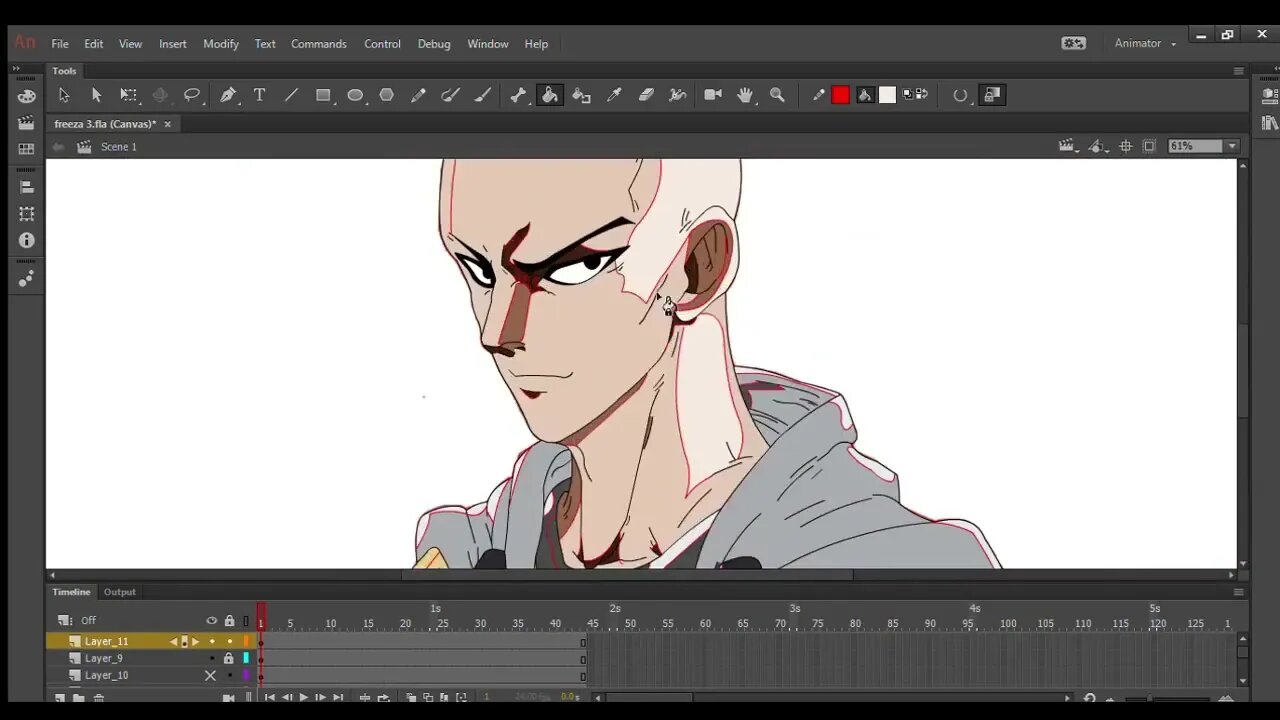
Task: Open the Info panel icon
Action: [26, 241]
